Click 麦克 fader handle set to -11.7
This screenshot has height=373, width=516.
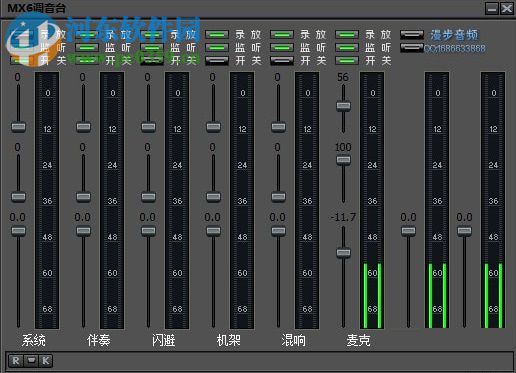(x=343, y=253)
